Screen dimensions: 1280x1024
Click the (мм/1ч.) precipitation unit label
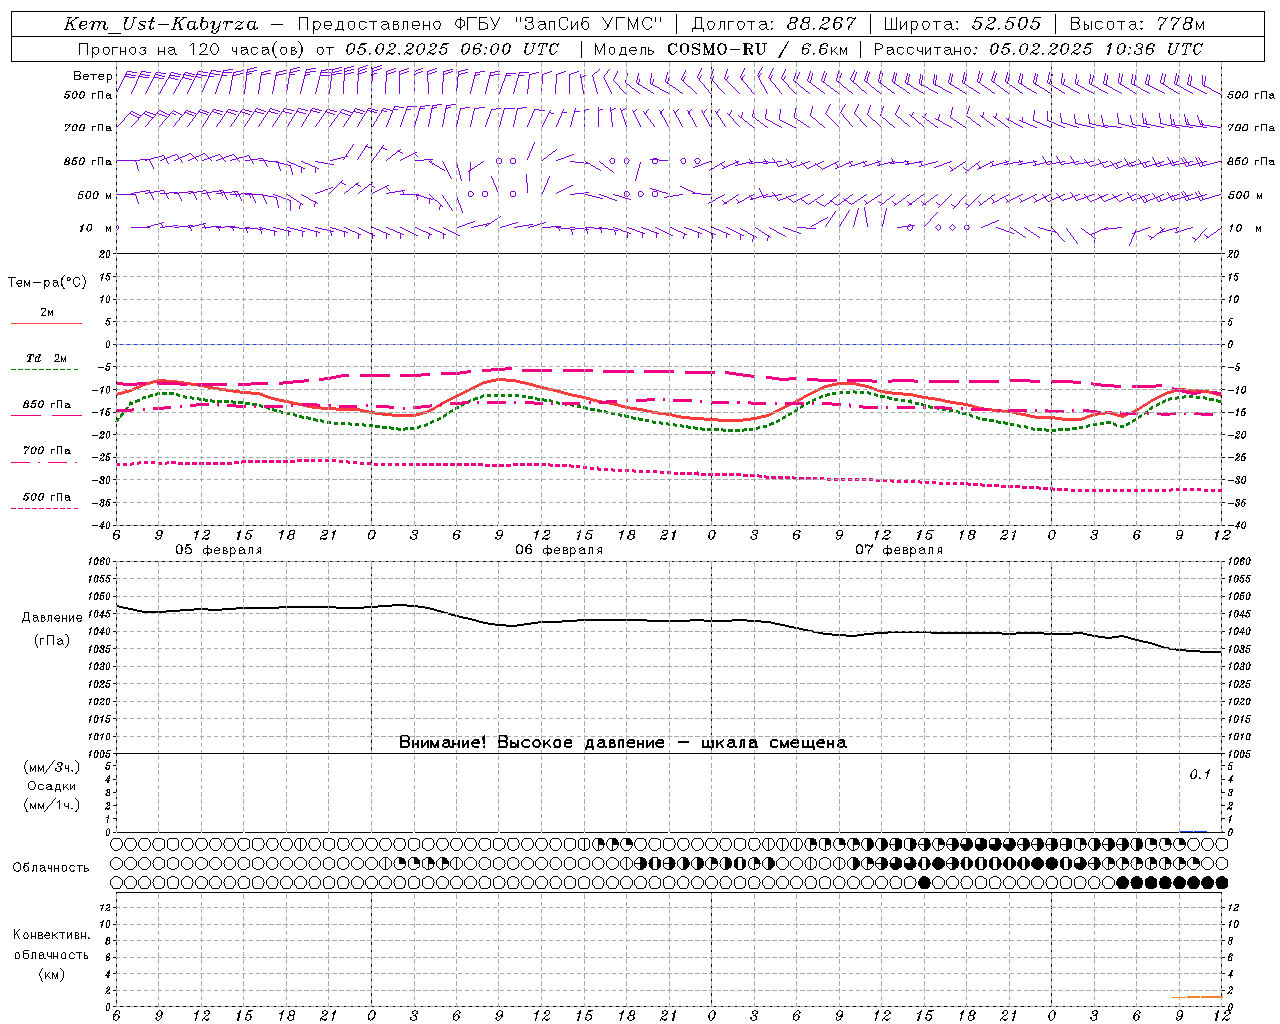[52, 805]
